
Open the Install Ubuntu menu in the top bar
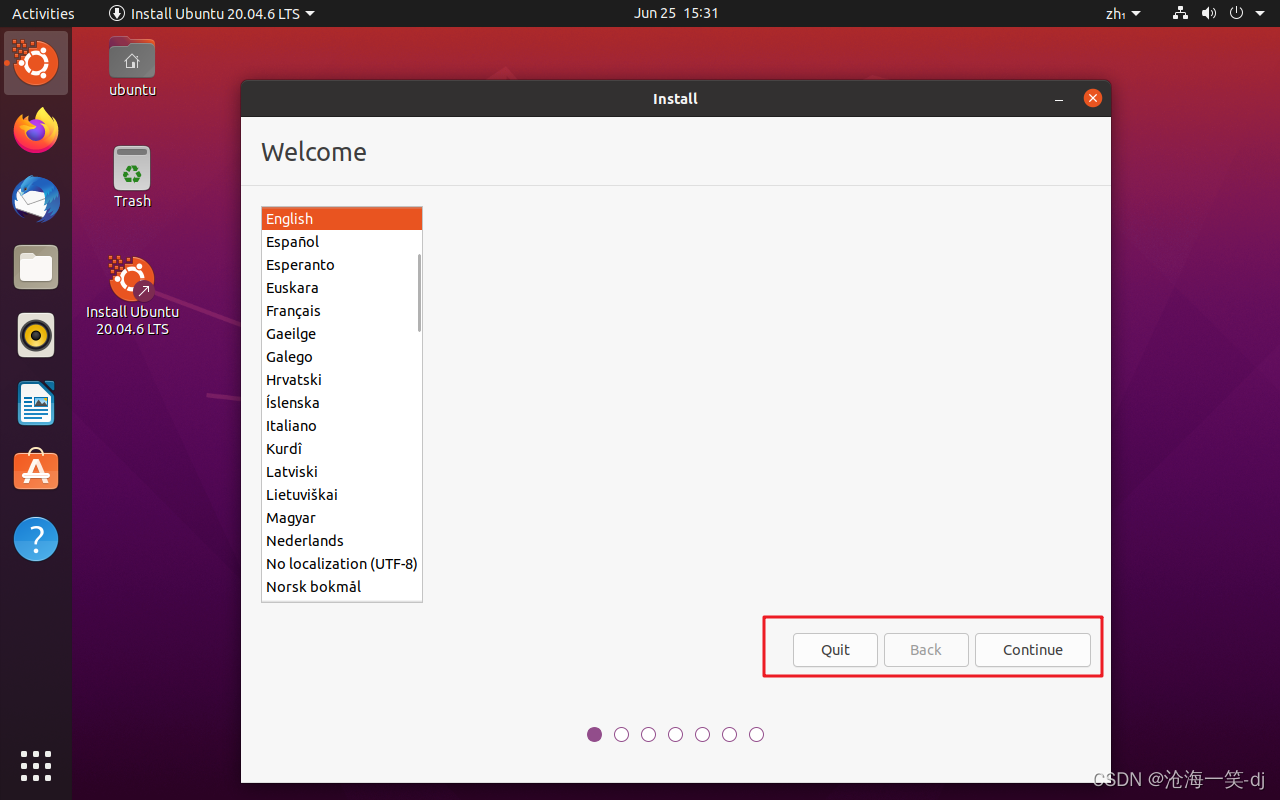tap(211, 13)
